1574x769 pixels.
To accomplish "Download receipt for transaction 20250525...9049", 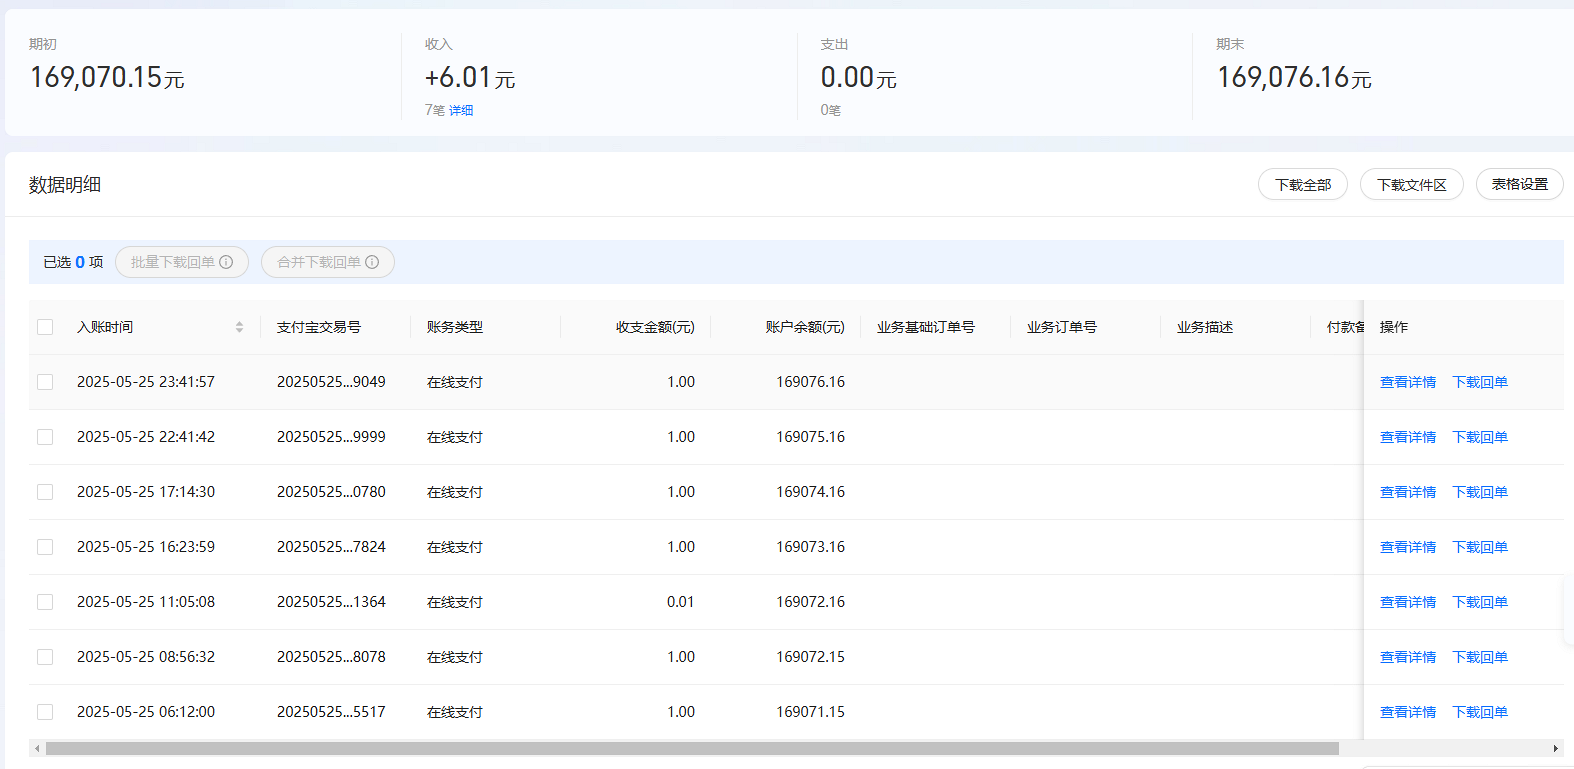I will [1480, 382].
